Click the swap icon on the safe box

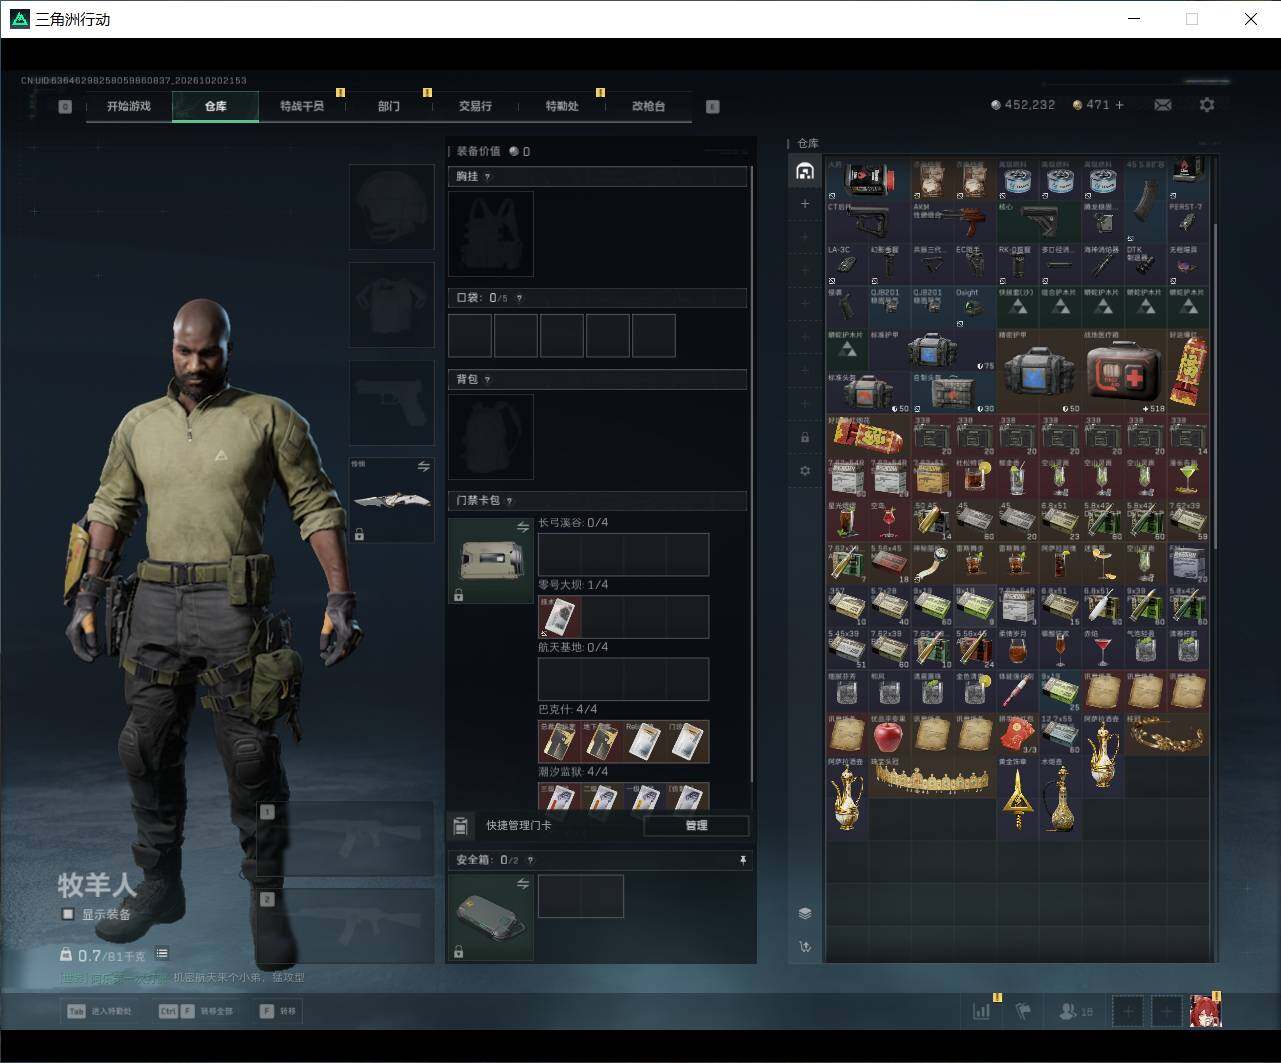[522, 884]
